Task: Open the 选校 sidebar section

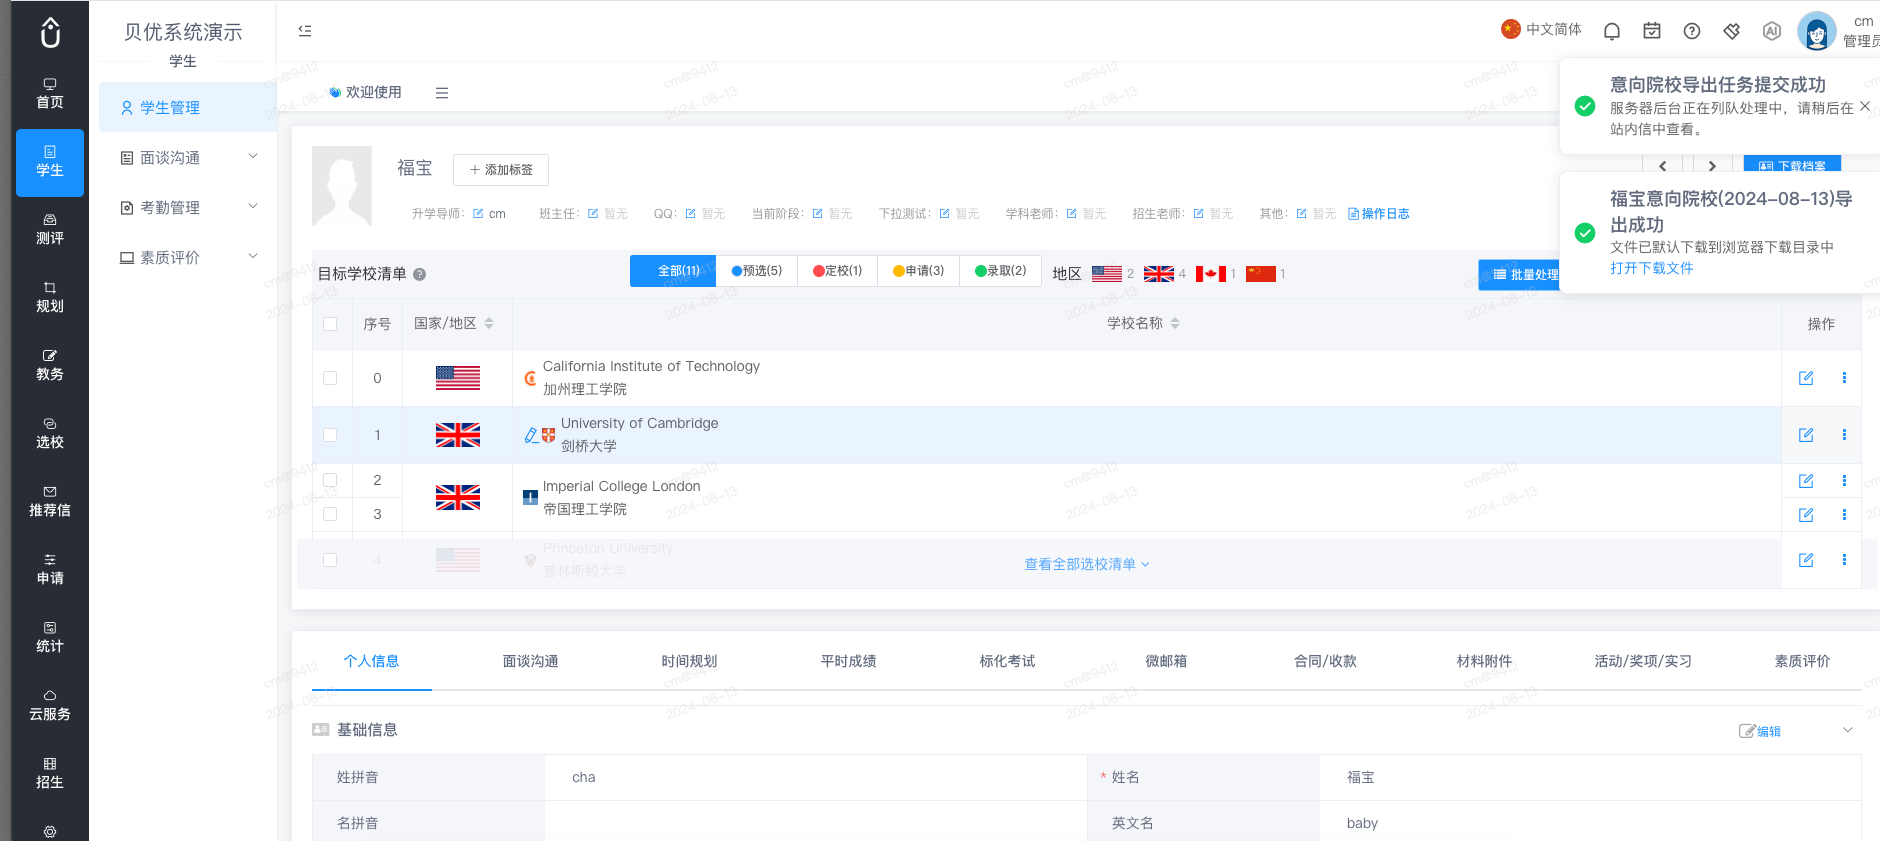Action: pyautogui.click(x=50, y=433)
